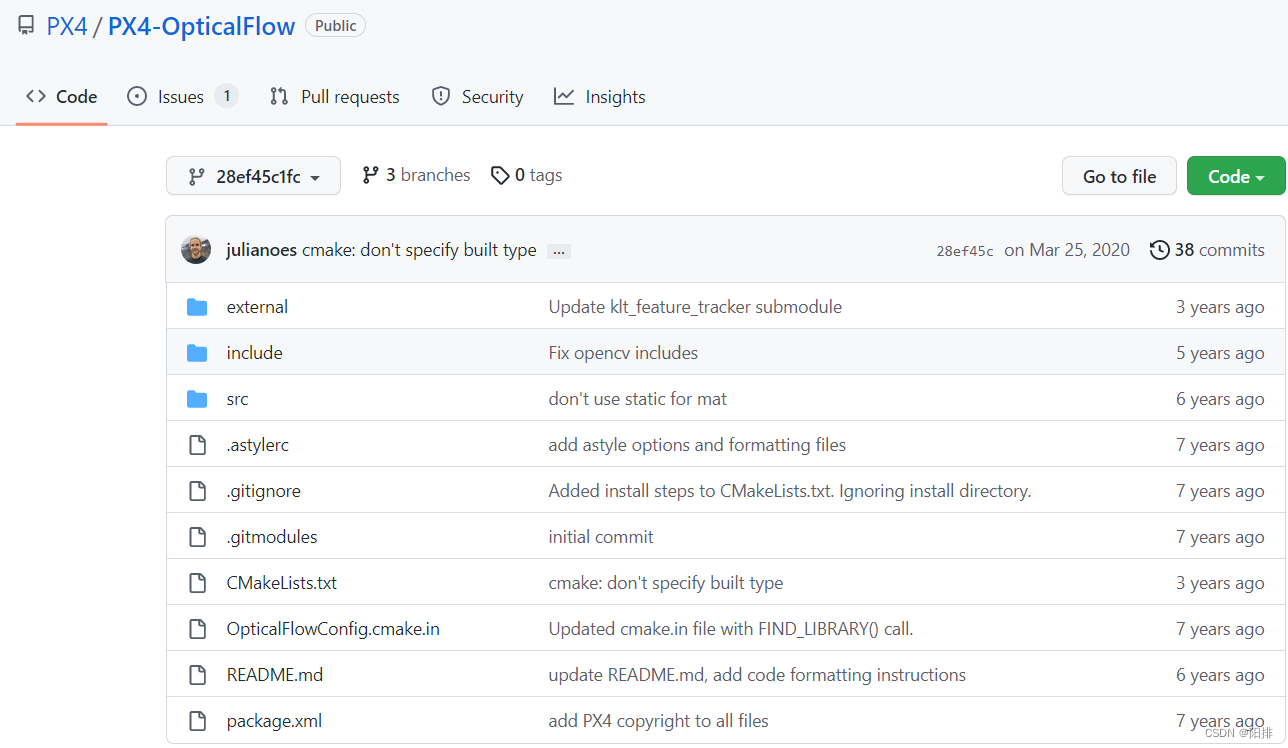Viewport: 1288px width, 748px height.
Task: Click the Issues count badge showing 1
Action: (x=226, y=96)
